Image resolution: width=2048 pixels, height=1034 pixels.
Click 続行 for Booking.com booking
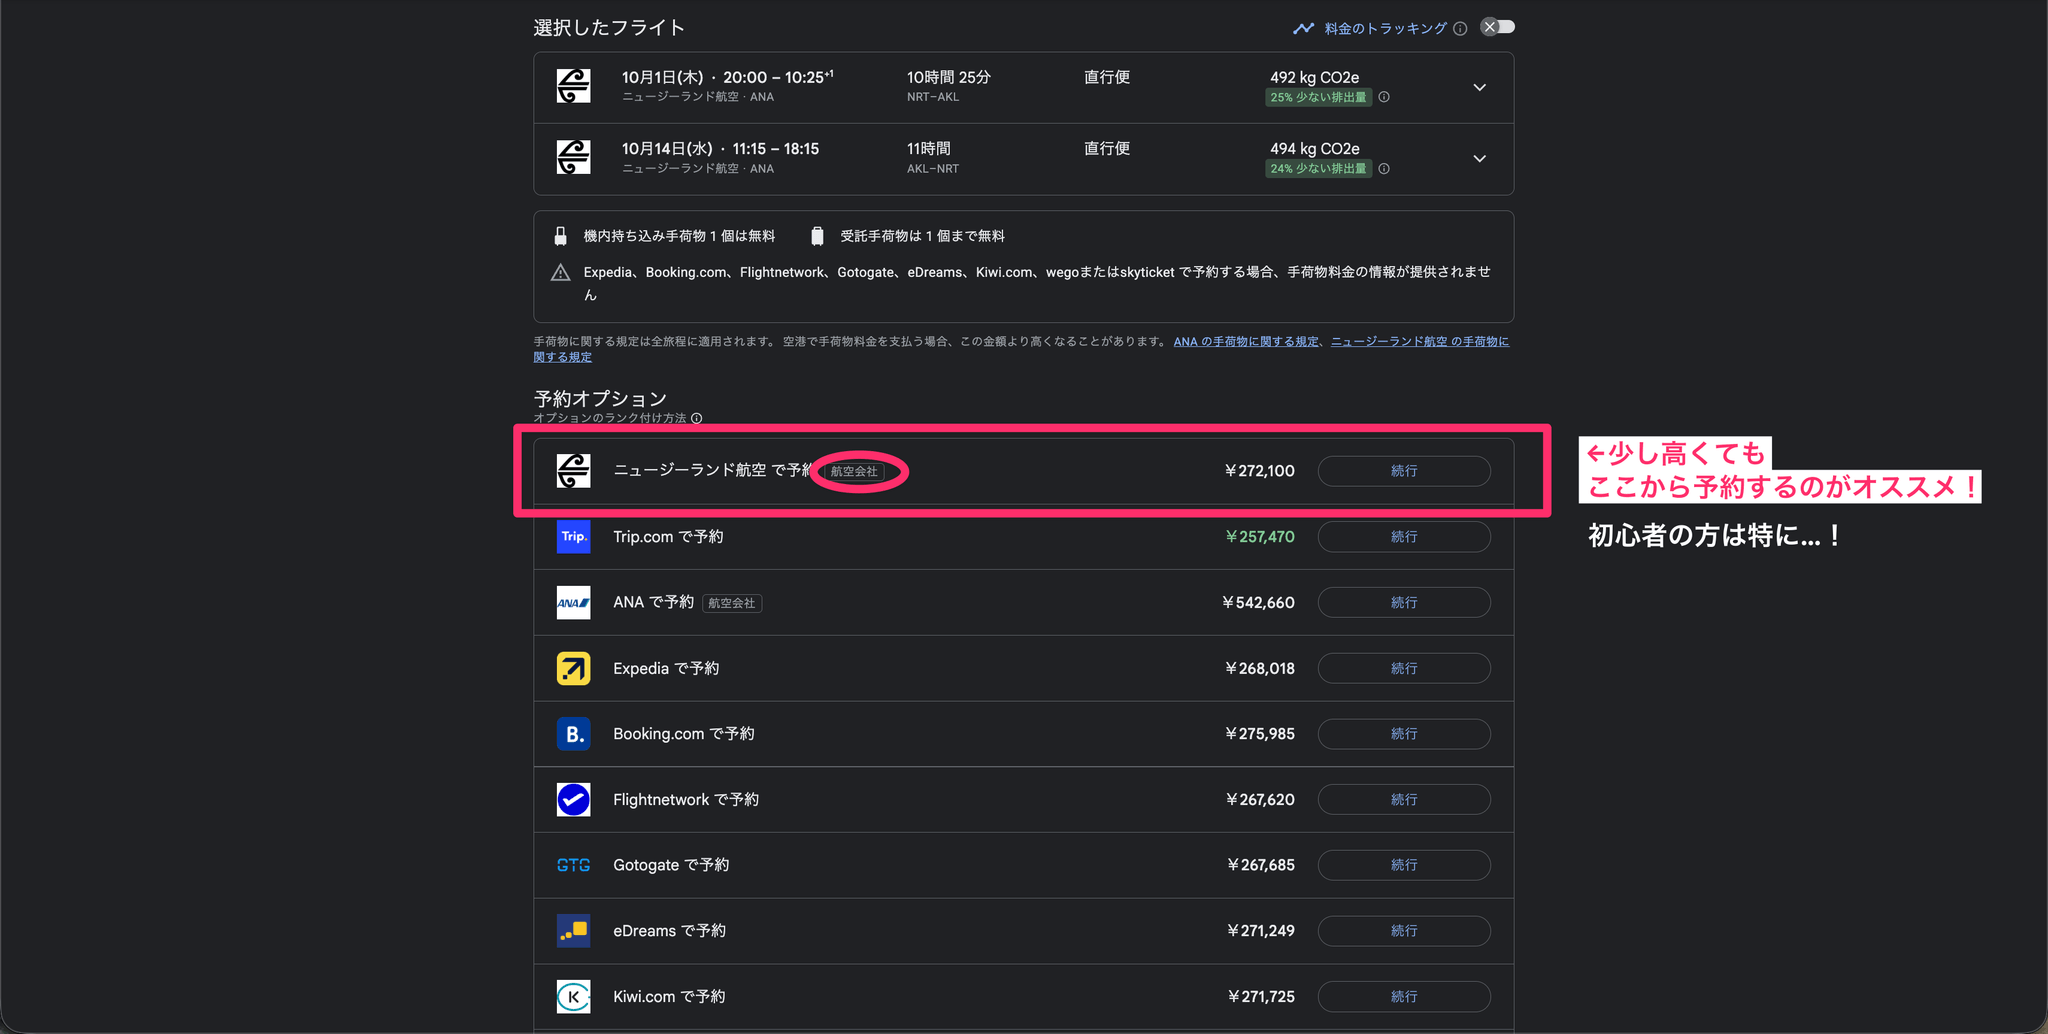(x=1404, y=734)
